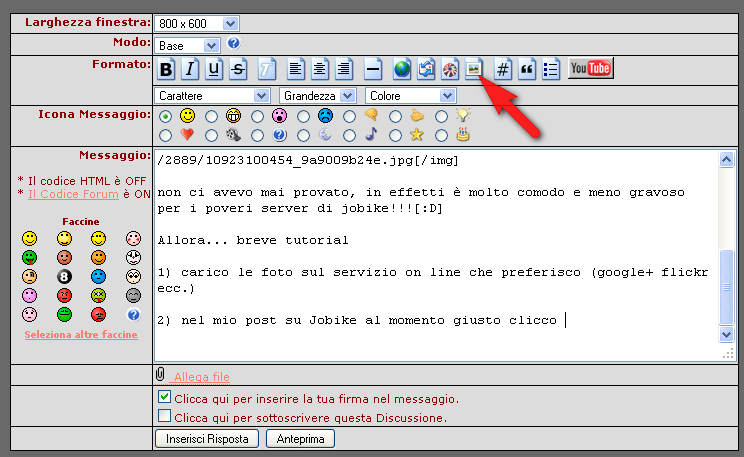
Task: Insert the black 8-ball smiley from Faccine
Action: pos(65,276)
